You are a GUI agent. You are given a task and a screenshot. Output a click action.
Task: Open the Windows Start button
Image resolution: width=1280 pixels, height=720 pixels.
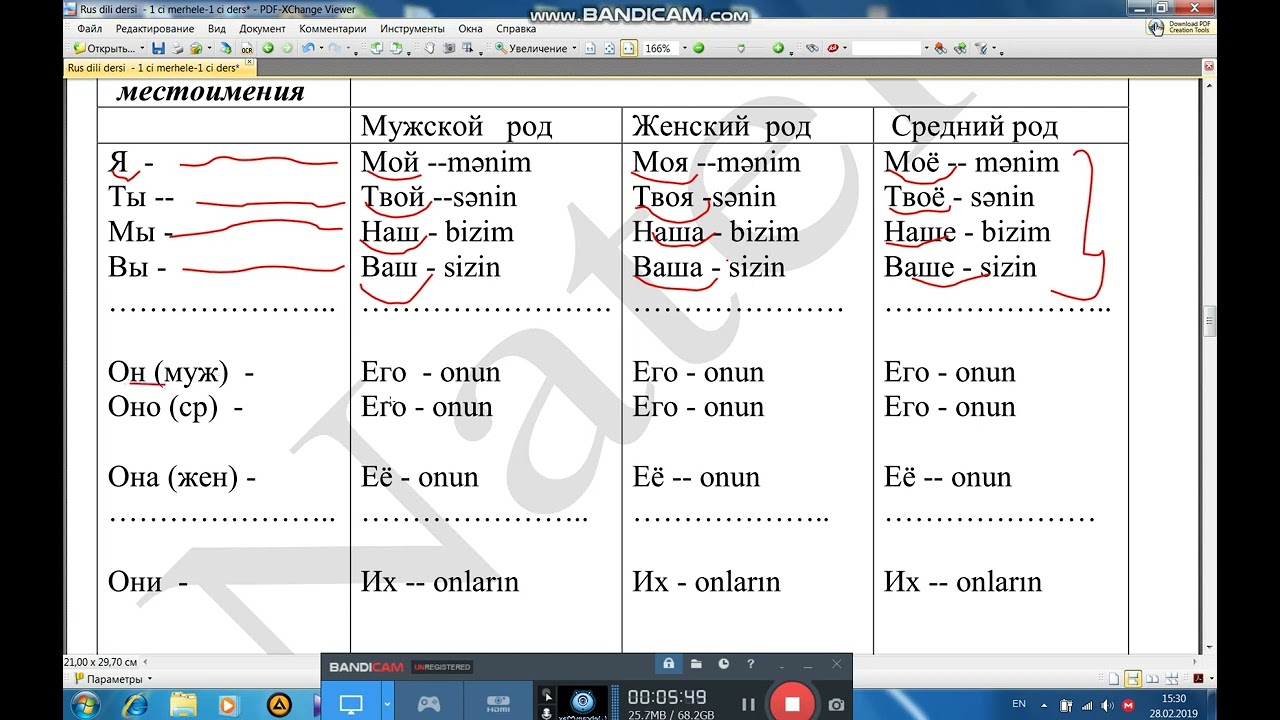click(x=86, y=705)
